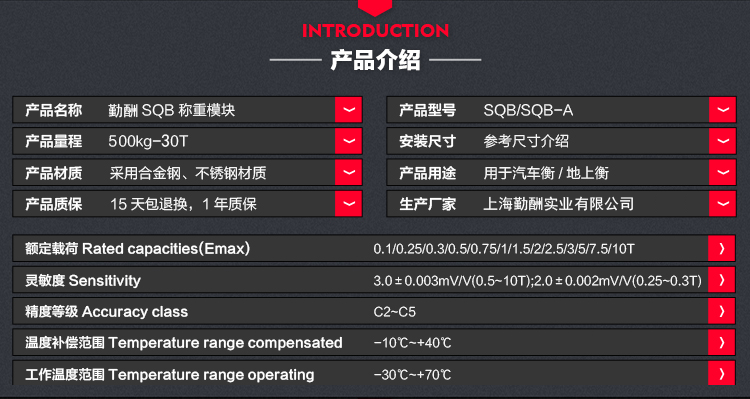Click red chevron beside 上海勤酬实业有限公司
The width and height of the screenshot is (750, 399).
722,204
